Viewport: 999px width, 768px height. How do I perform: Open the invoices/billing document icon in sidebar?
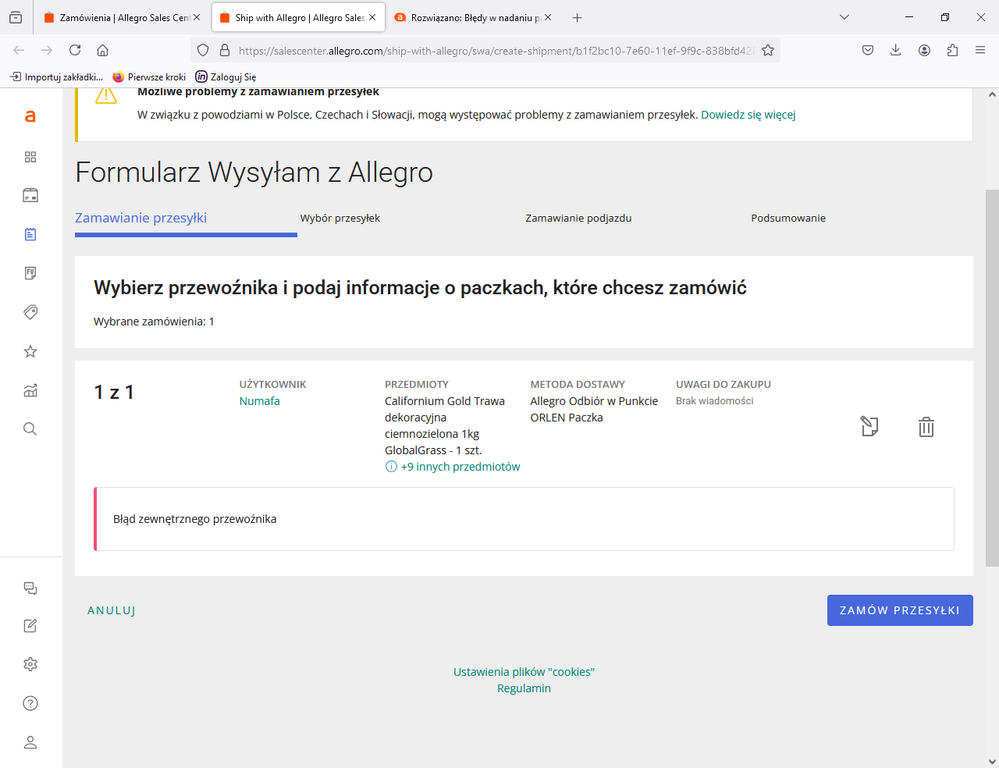coord(30,273)
